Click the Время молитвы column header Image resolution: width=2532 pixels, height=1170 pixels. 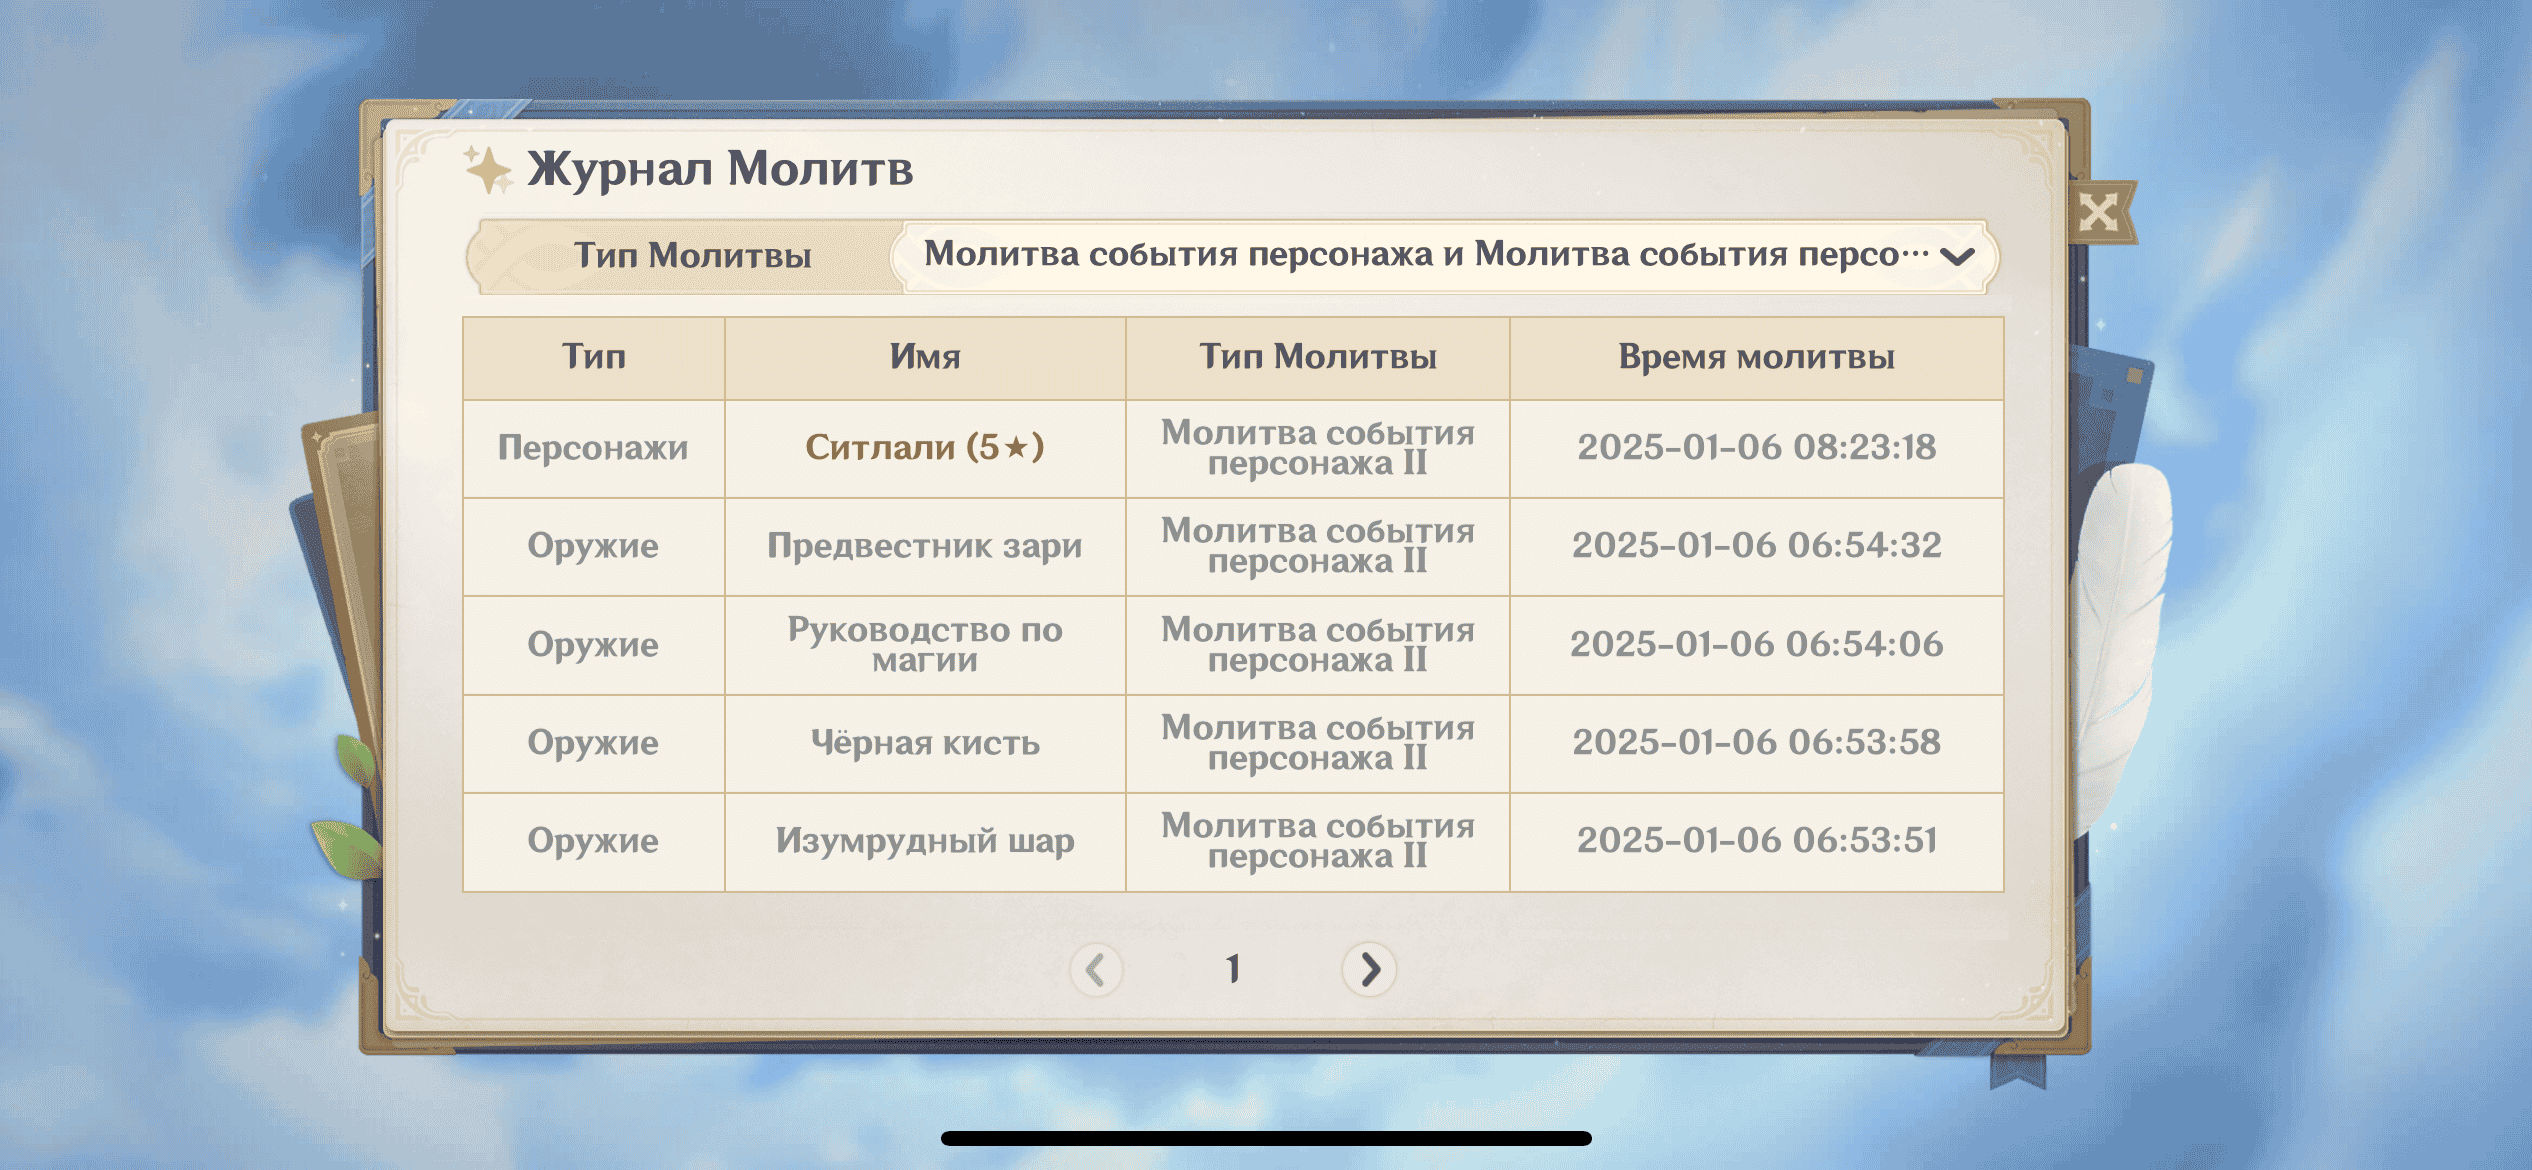[1756, 357]
